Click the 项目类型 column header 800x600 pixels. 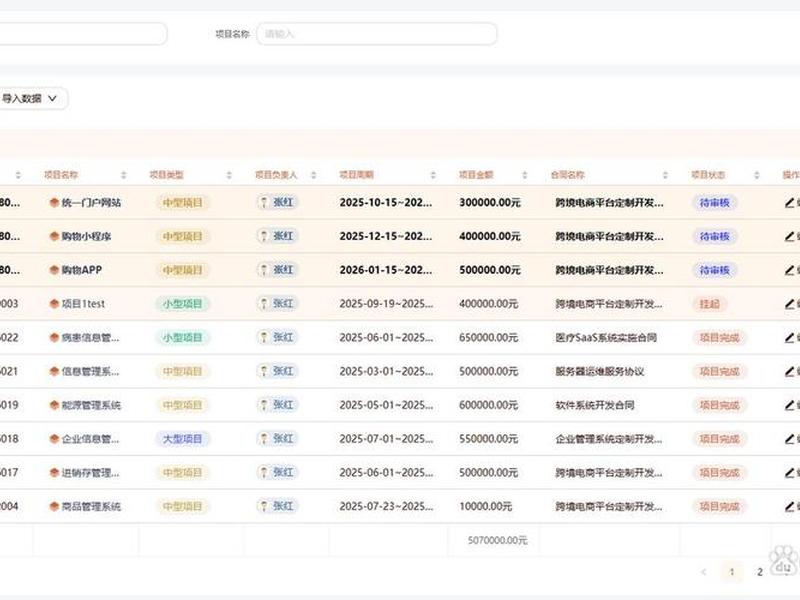166,175
